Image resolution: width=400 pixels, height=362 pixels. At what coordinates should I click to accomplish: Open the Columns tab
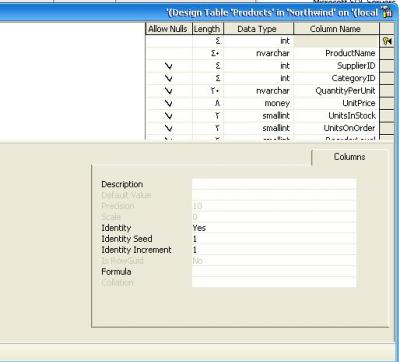tap(349, 157)
